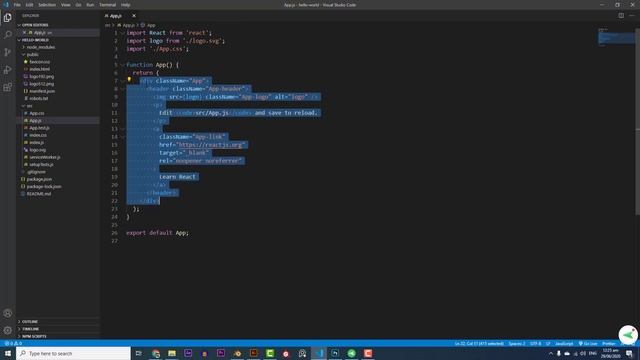Image resolution: width=640 pixels, height=360 pixels.
Task: Click the UTF-8 encoding indicator
Action: pos(536,343)
